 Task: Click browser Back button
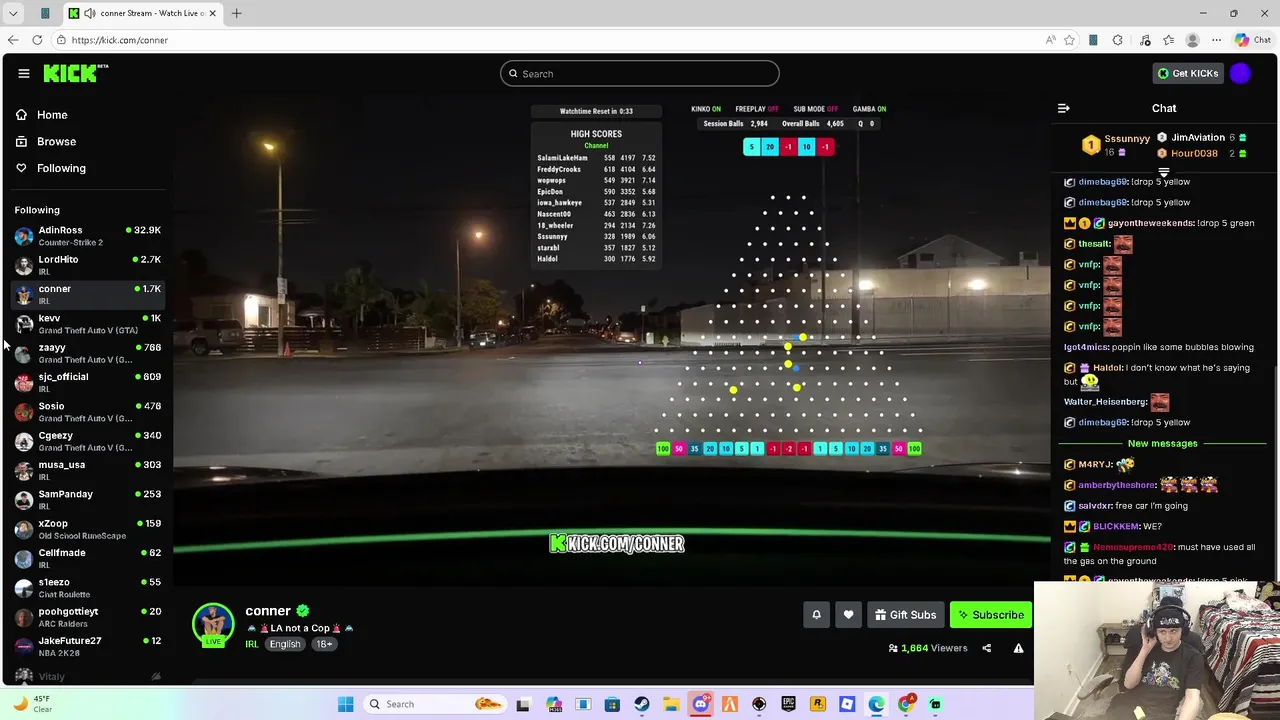[x=13, y=40]
